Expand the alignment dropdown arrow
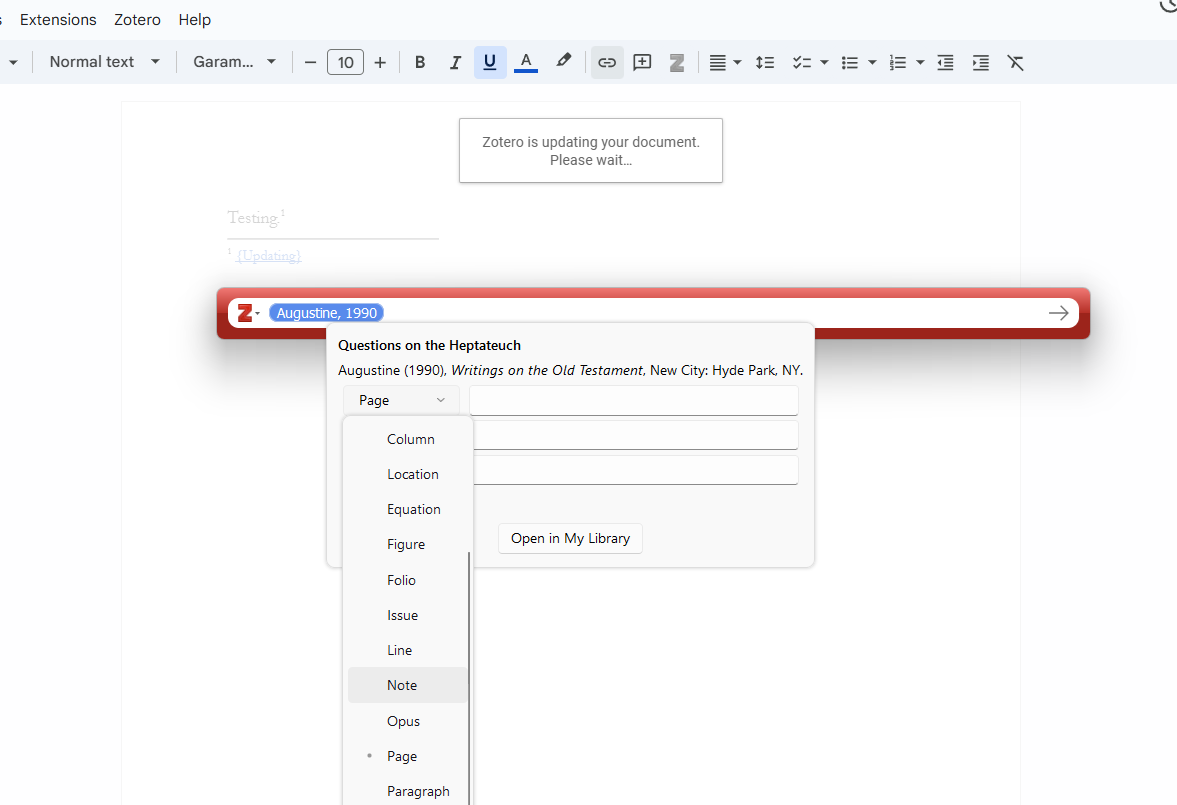This screenshot has height=805, width=1177. [x=737, y=62]
